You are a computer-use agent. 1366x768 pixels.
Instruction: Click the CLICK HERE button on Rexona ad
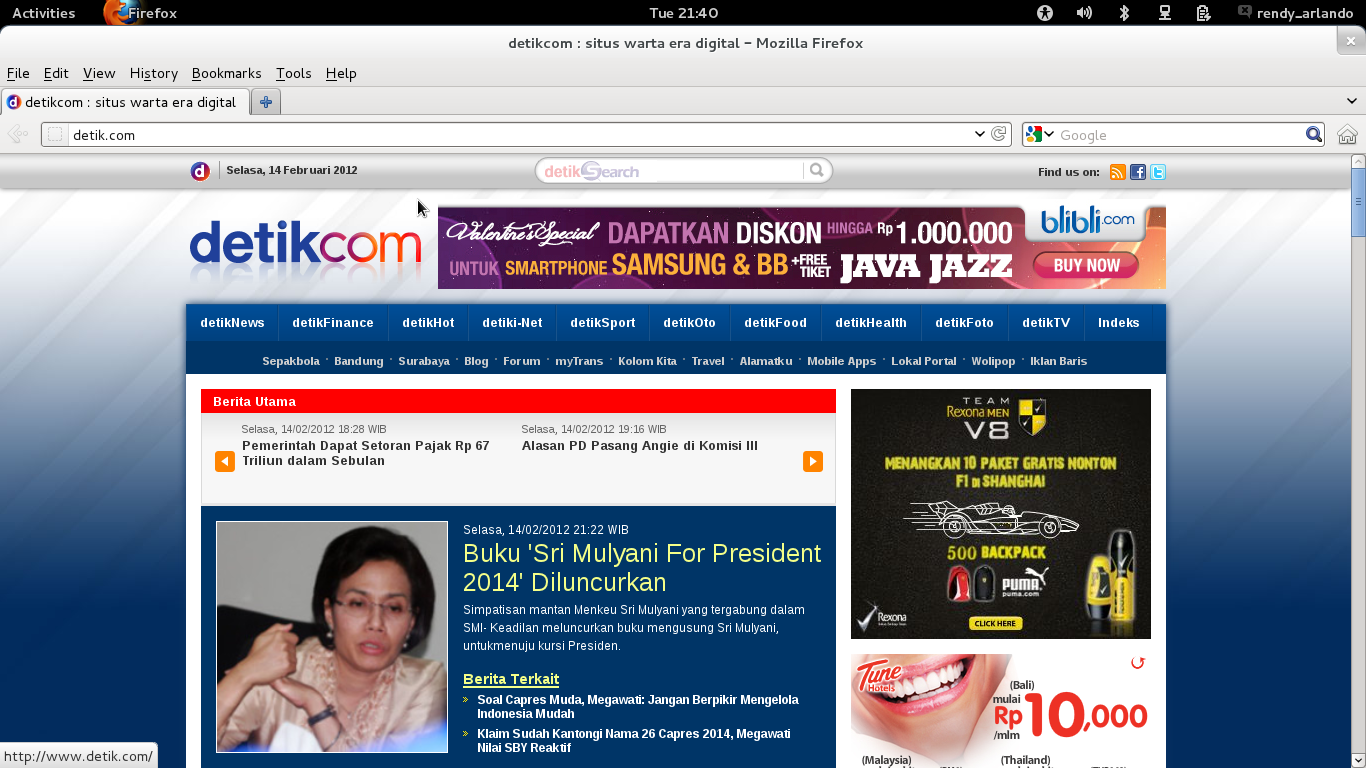994,623
